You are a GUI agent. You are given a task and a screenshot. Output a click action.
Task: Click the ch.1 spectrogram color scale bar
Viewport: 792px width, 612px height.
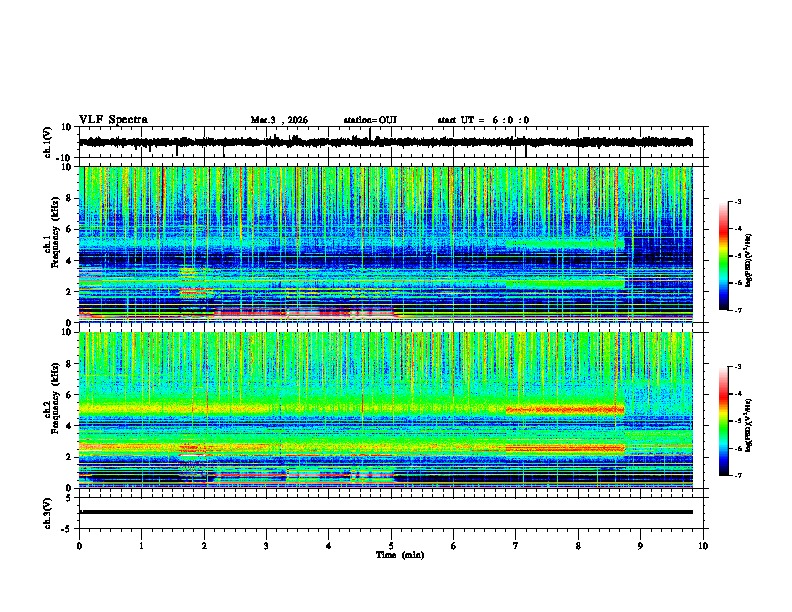click(x=724, y=256)
